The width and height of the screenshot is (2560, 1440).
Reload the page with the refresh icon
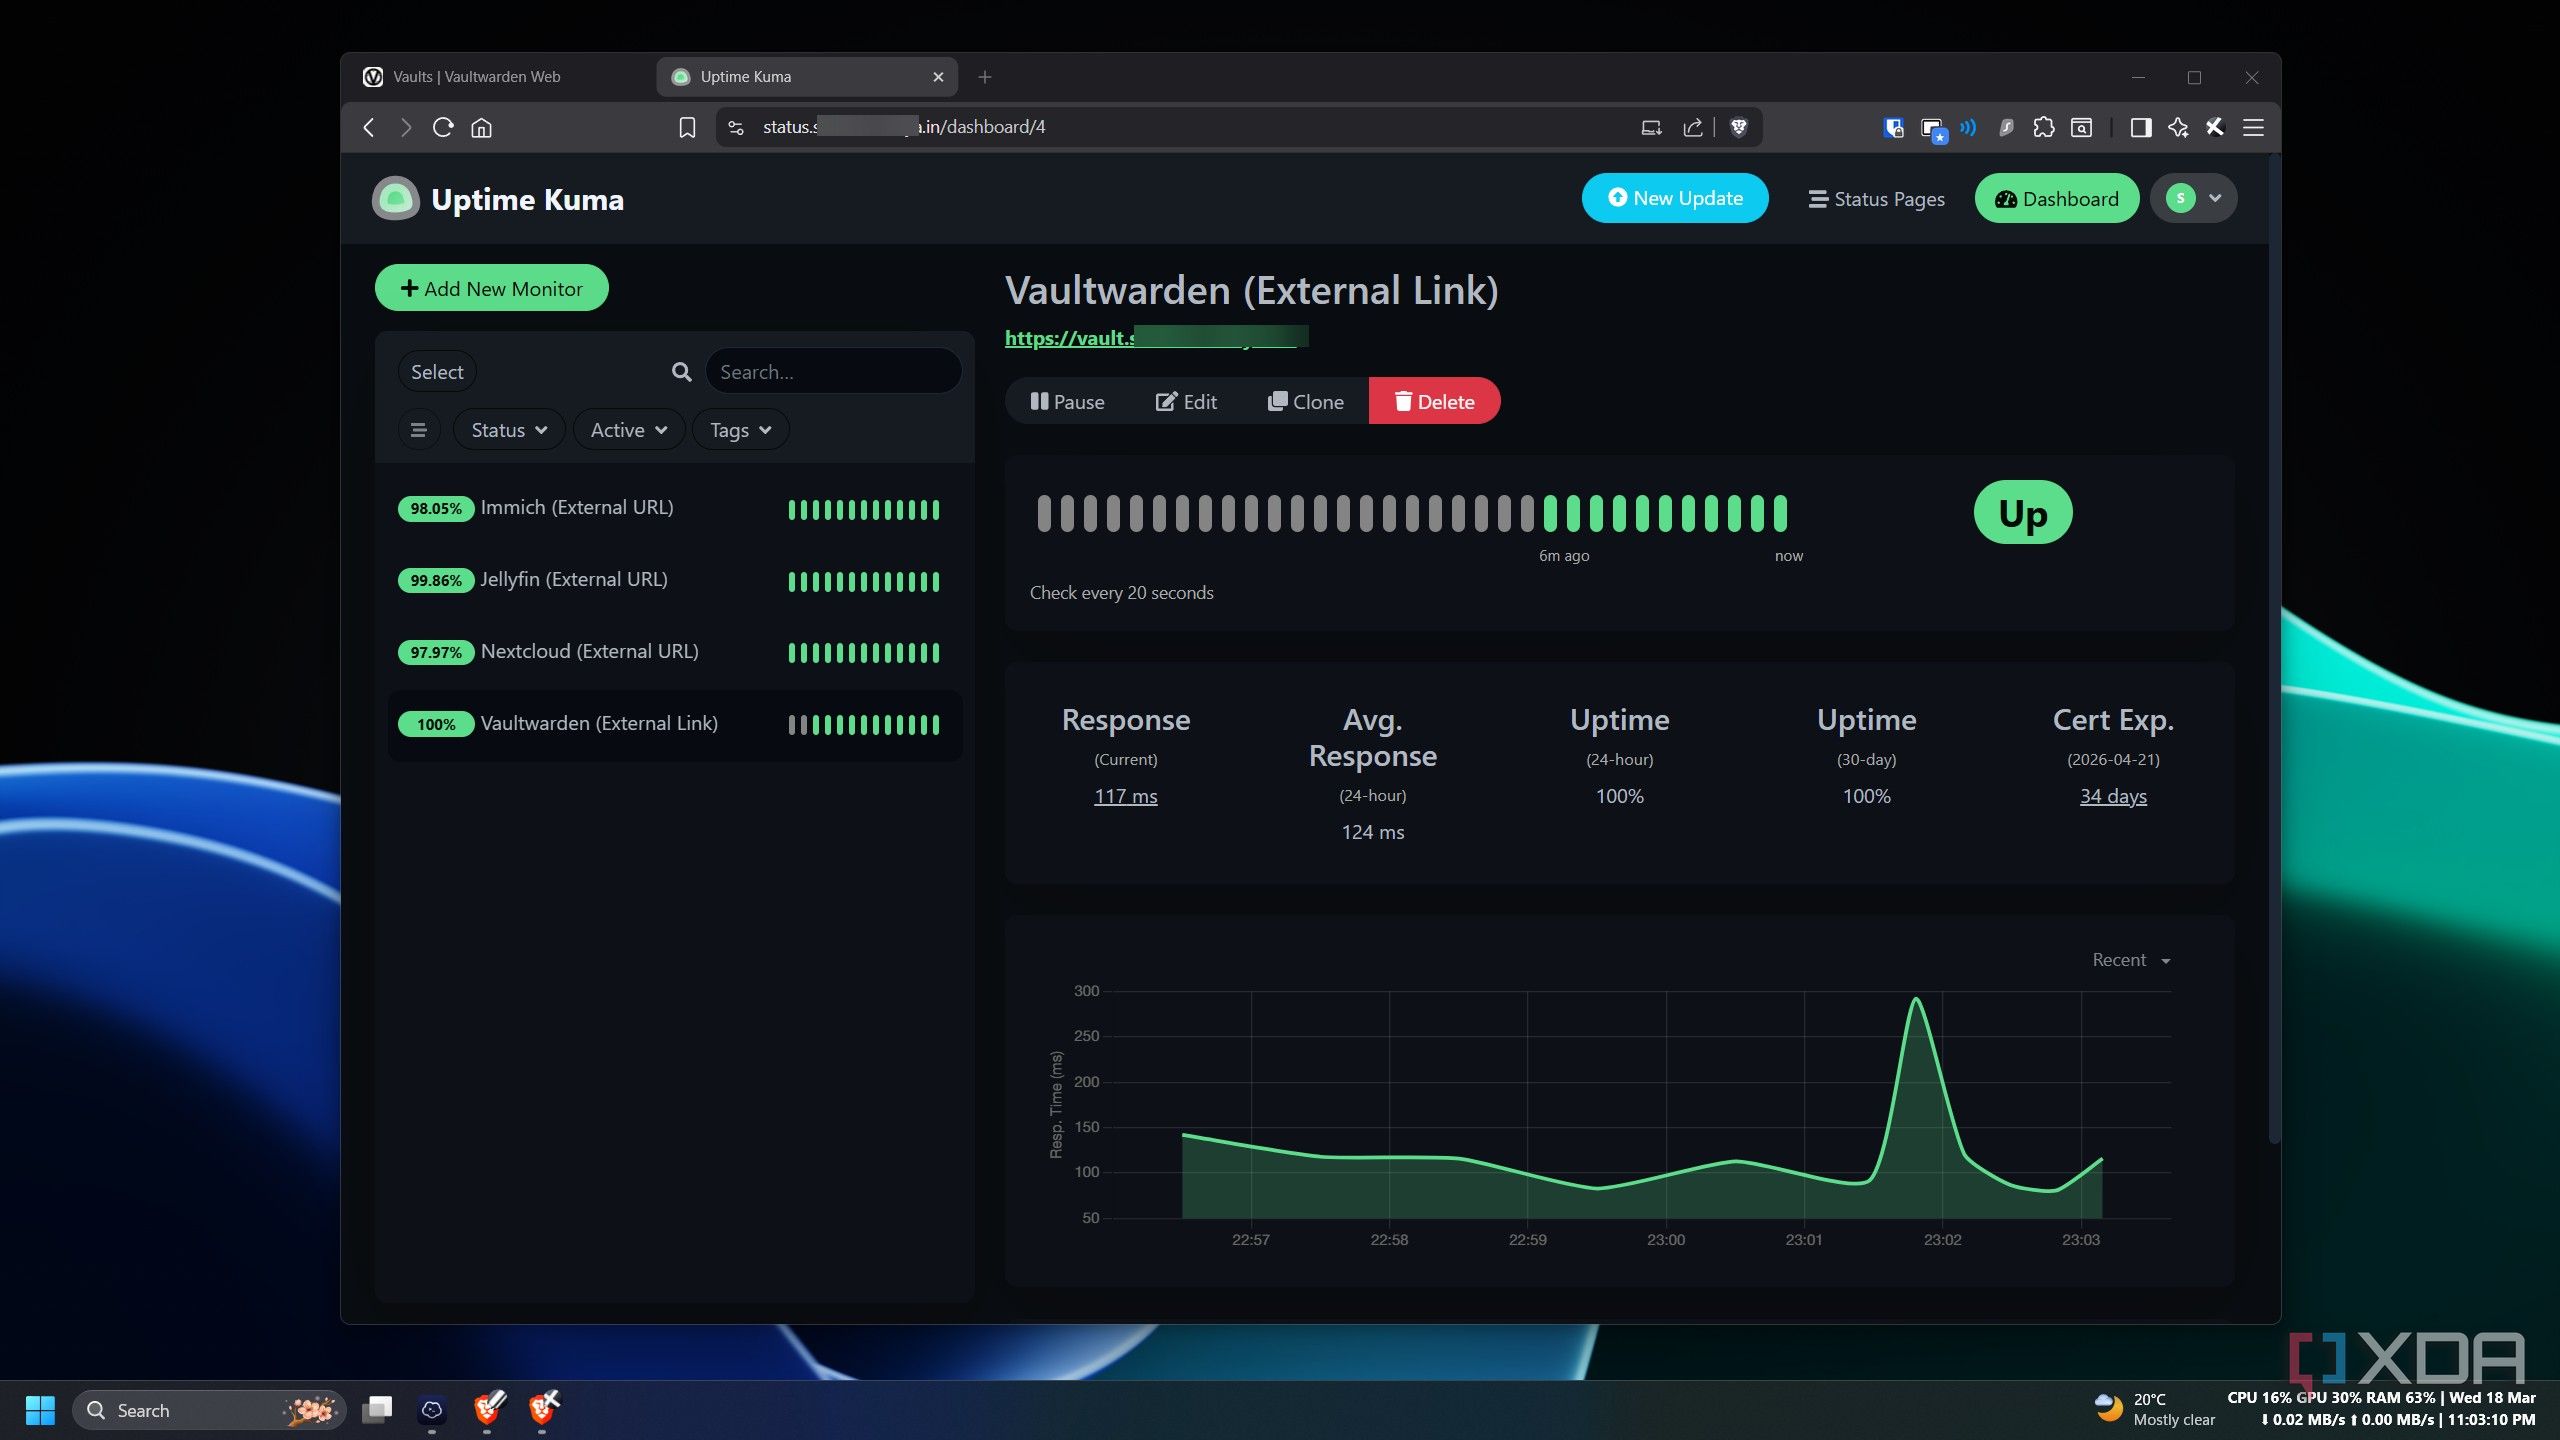(x=443, y=127)
